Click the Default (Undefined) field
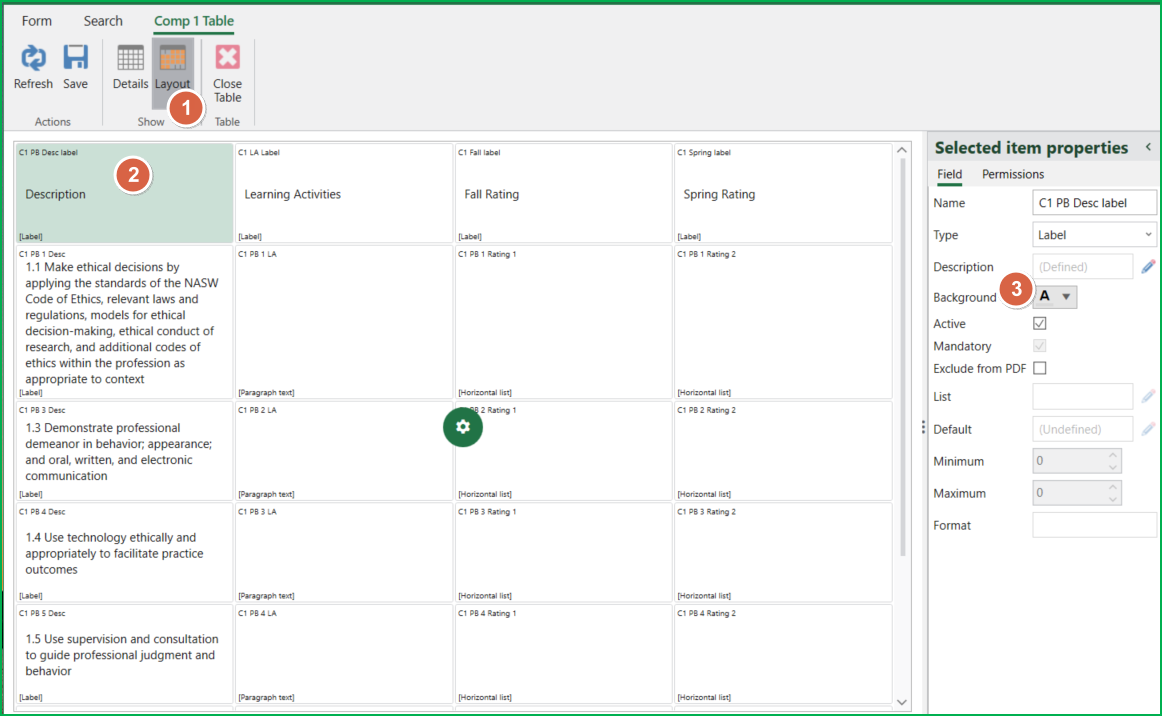Screen dimensions: 1162x716 [x=1083, y=429]
